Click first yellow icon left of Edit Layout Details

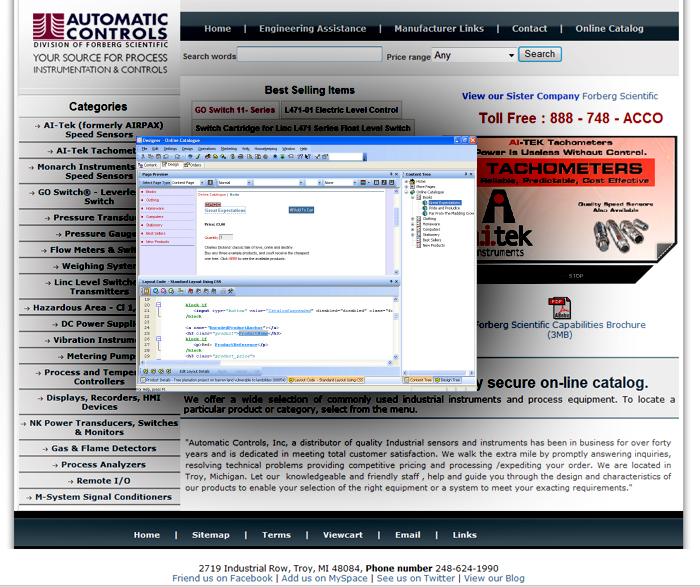146,371
